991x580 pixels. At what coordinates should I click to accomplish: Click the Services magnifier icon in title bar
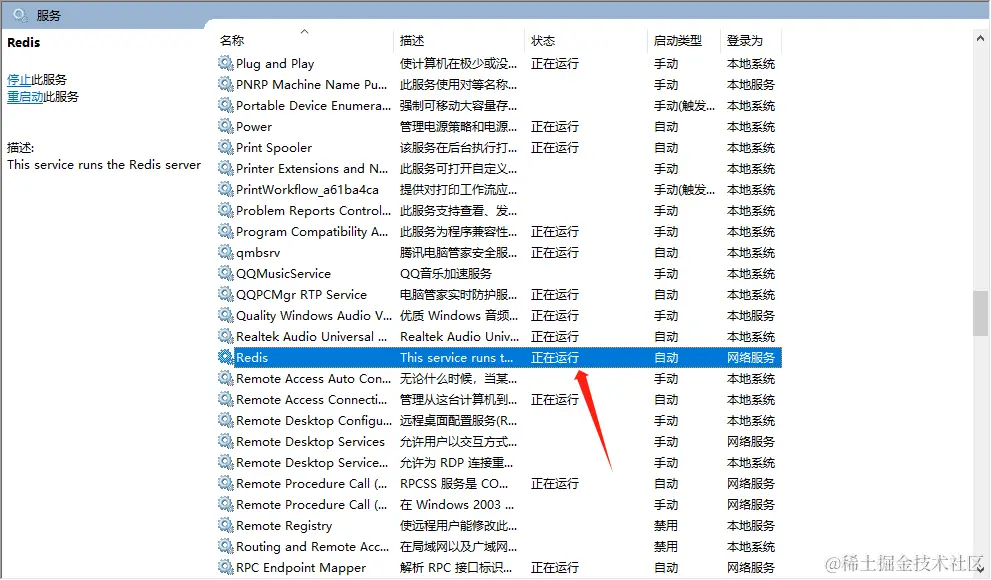(x=20, y=15)
